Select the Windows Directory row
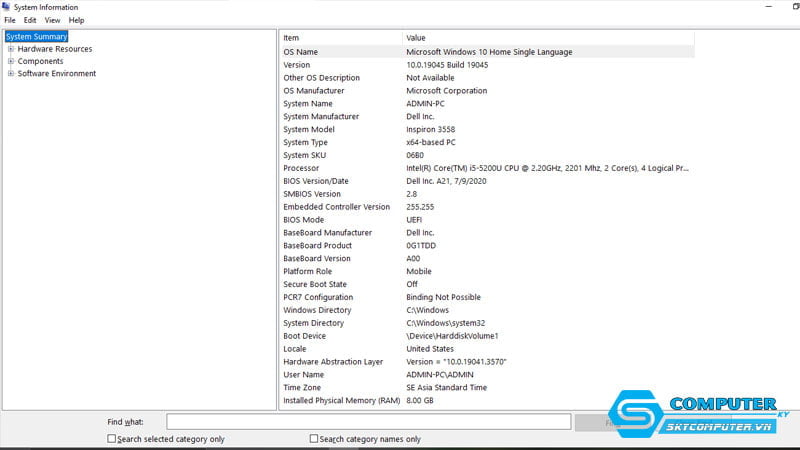Image resolution: width=800 pixels, height=450 pixels. point(488,310)
